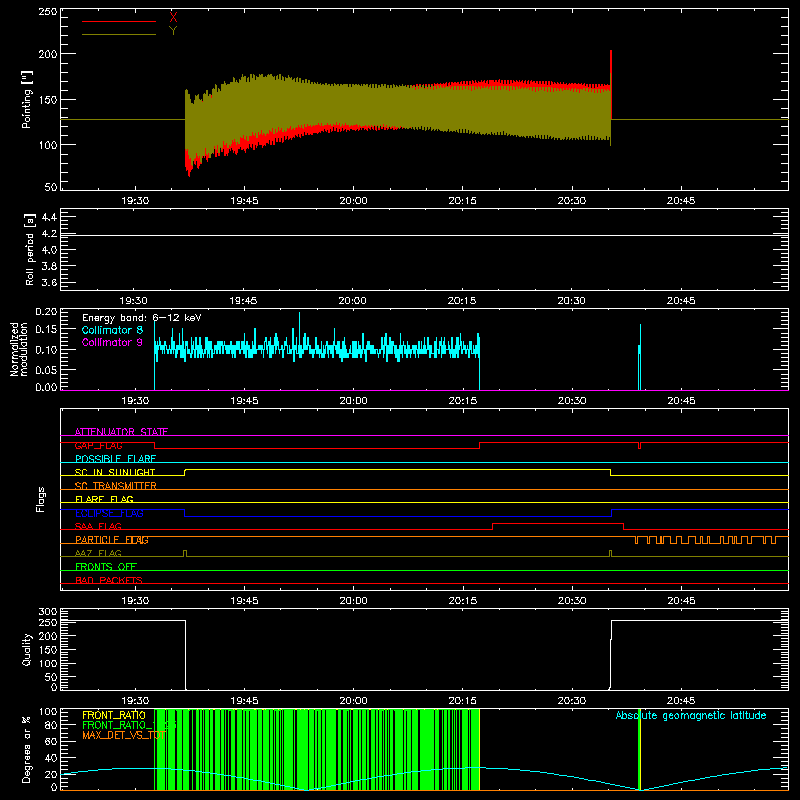Screen dimensions: 800x800
Task: Click the '3.6' tick on Roll period axis
Action: click(49, 282)
